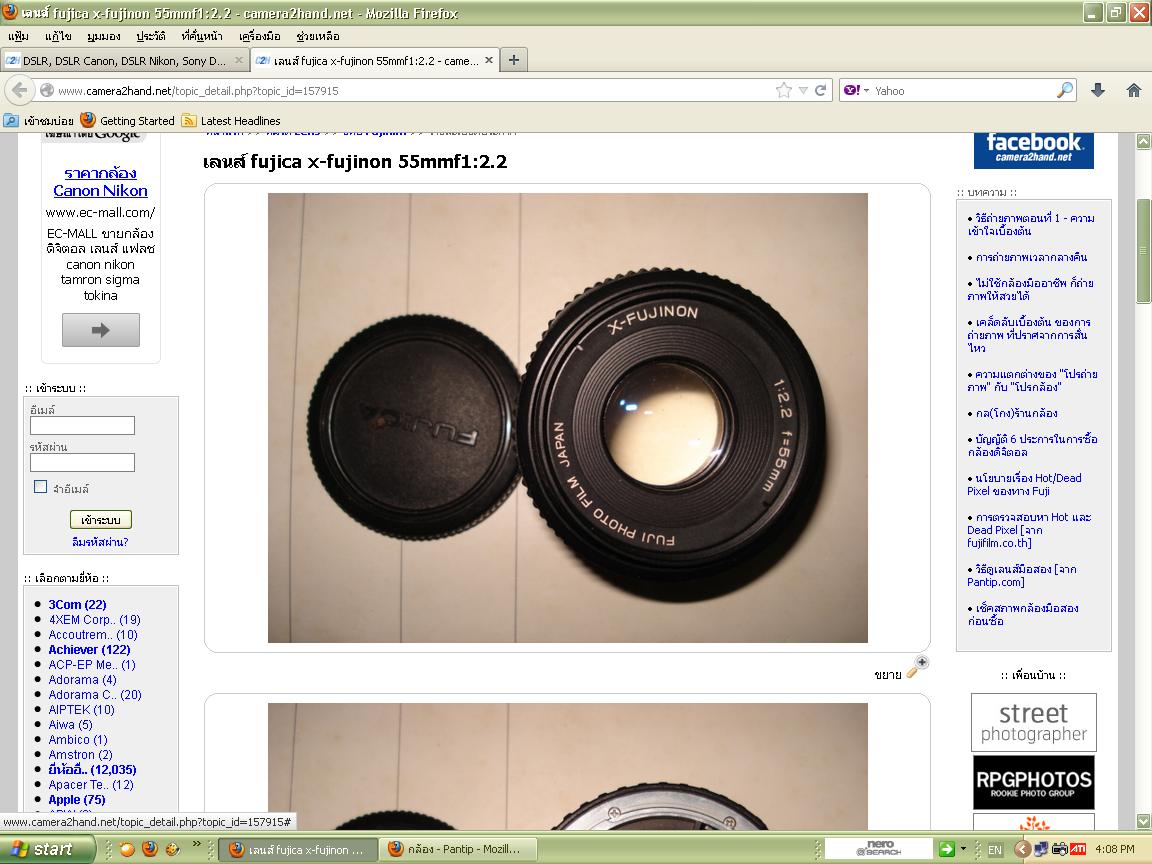
Task: Open the แฟ้ม (File) menu
Action: click(x=18, y=36)
